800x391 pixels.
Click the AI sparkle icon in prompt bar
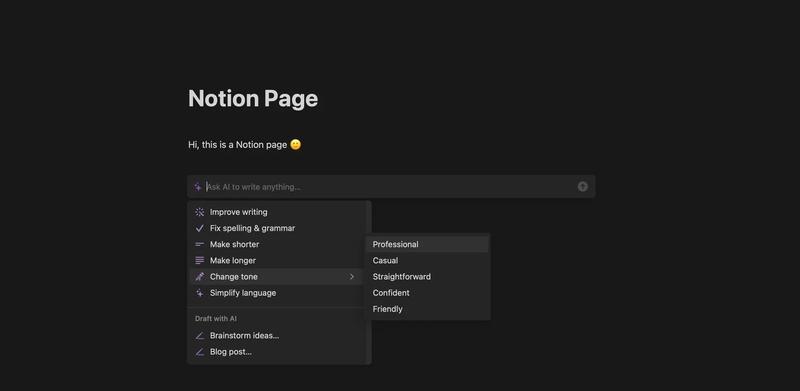pyautogui.click(x=198, y=187)
